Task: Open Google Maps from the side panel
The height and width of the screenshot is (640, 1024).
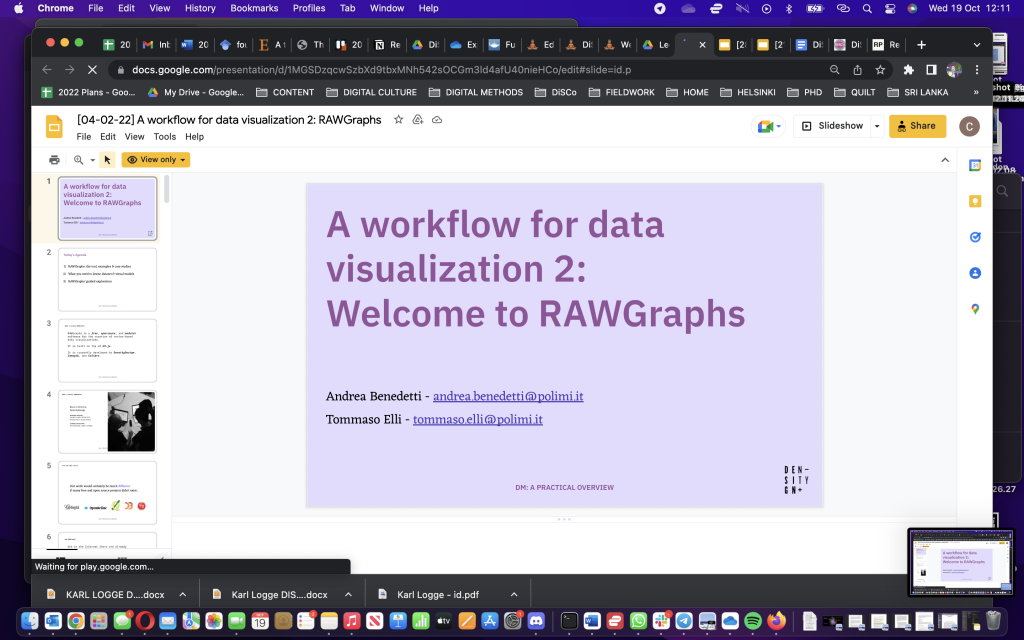Action: click(x=974, y=309)
